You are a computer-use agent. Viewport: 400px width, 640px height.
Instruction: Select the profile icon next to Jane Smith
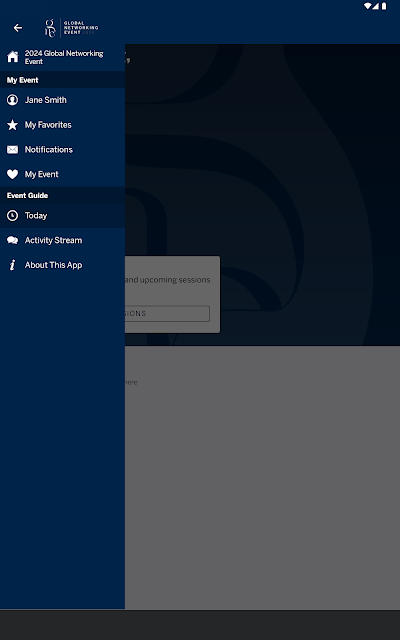point(13,100)
